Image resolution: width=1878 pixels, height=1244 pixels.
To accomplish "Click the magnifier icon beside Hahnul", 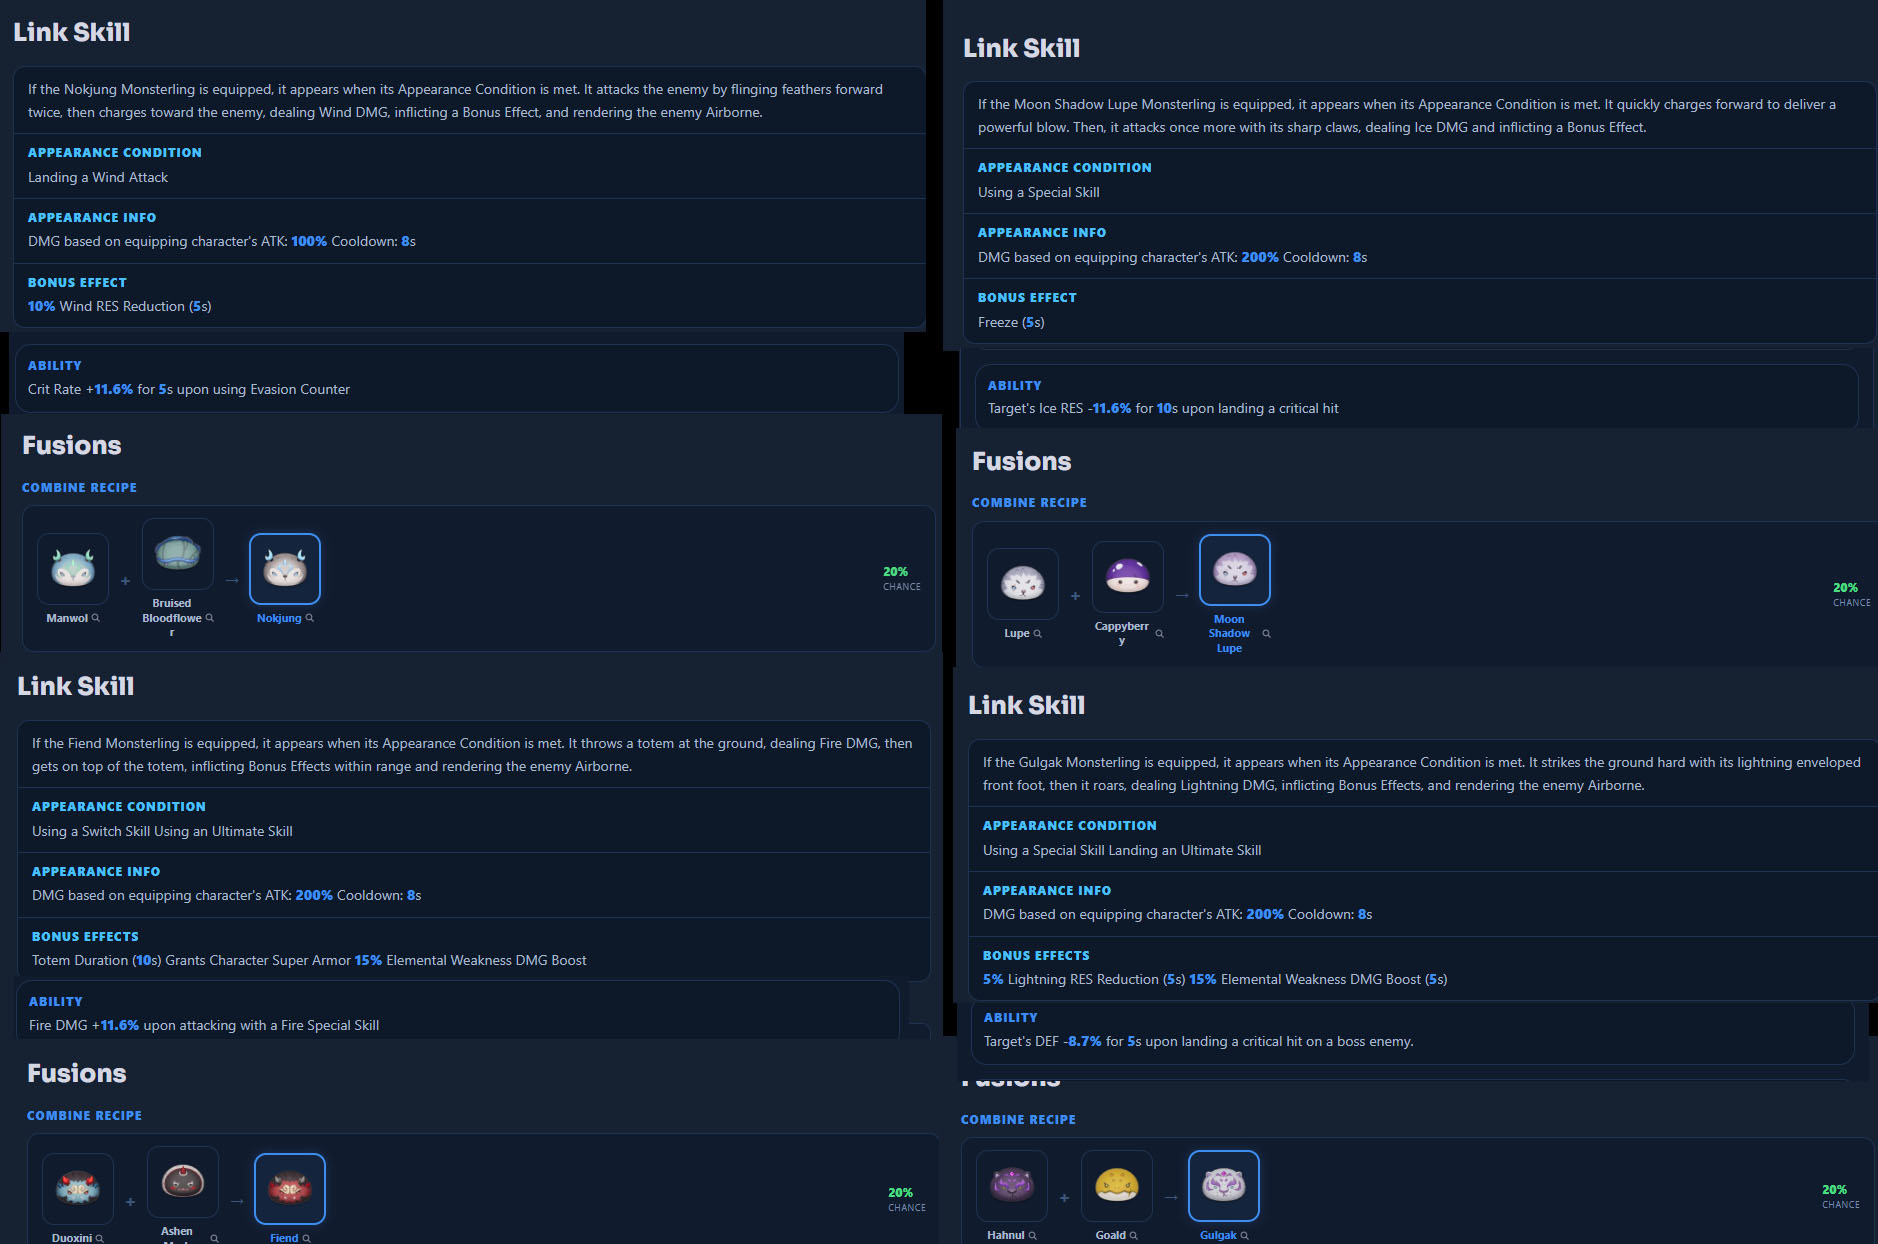I will pyautogui.click(x=1033, y=1235).
